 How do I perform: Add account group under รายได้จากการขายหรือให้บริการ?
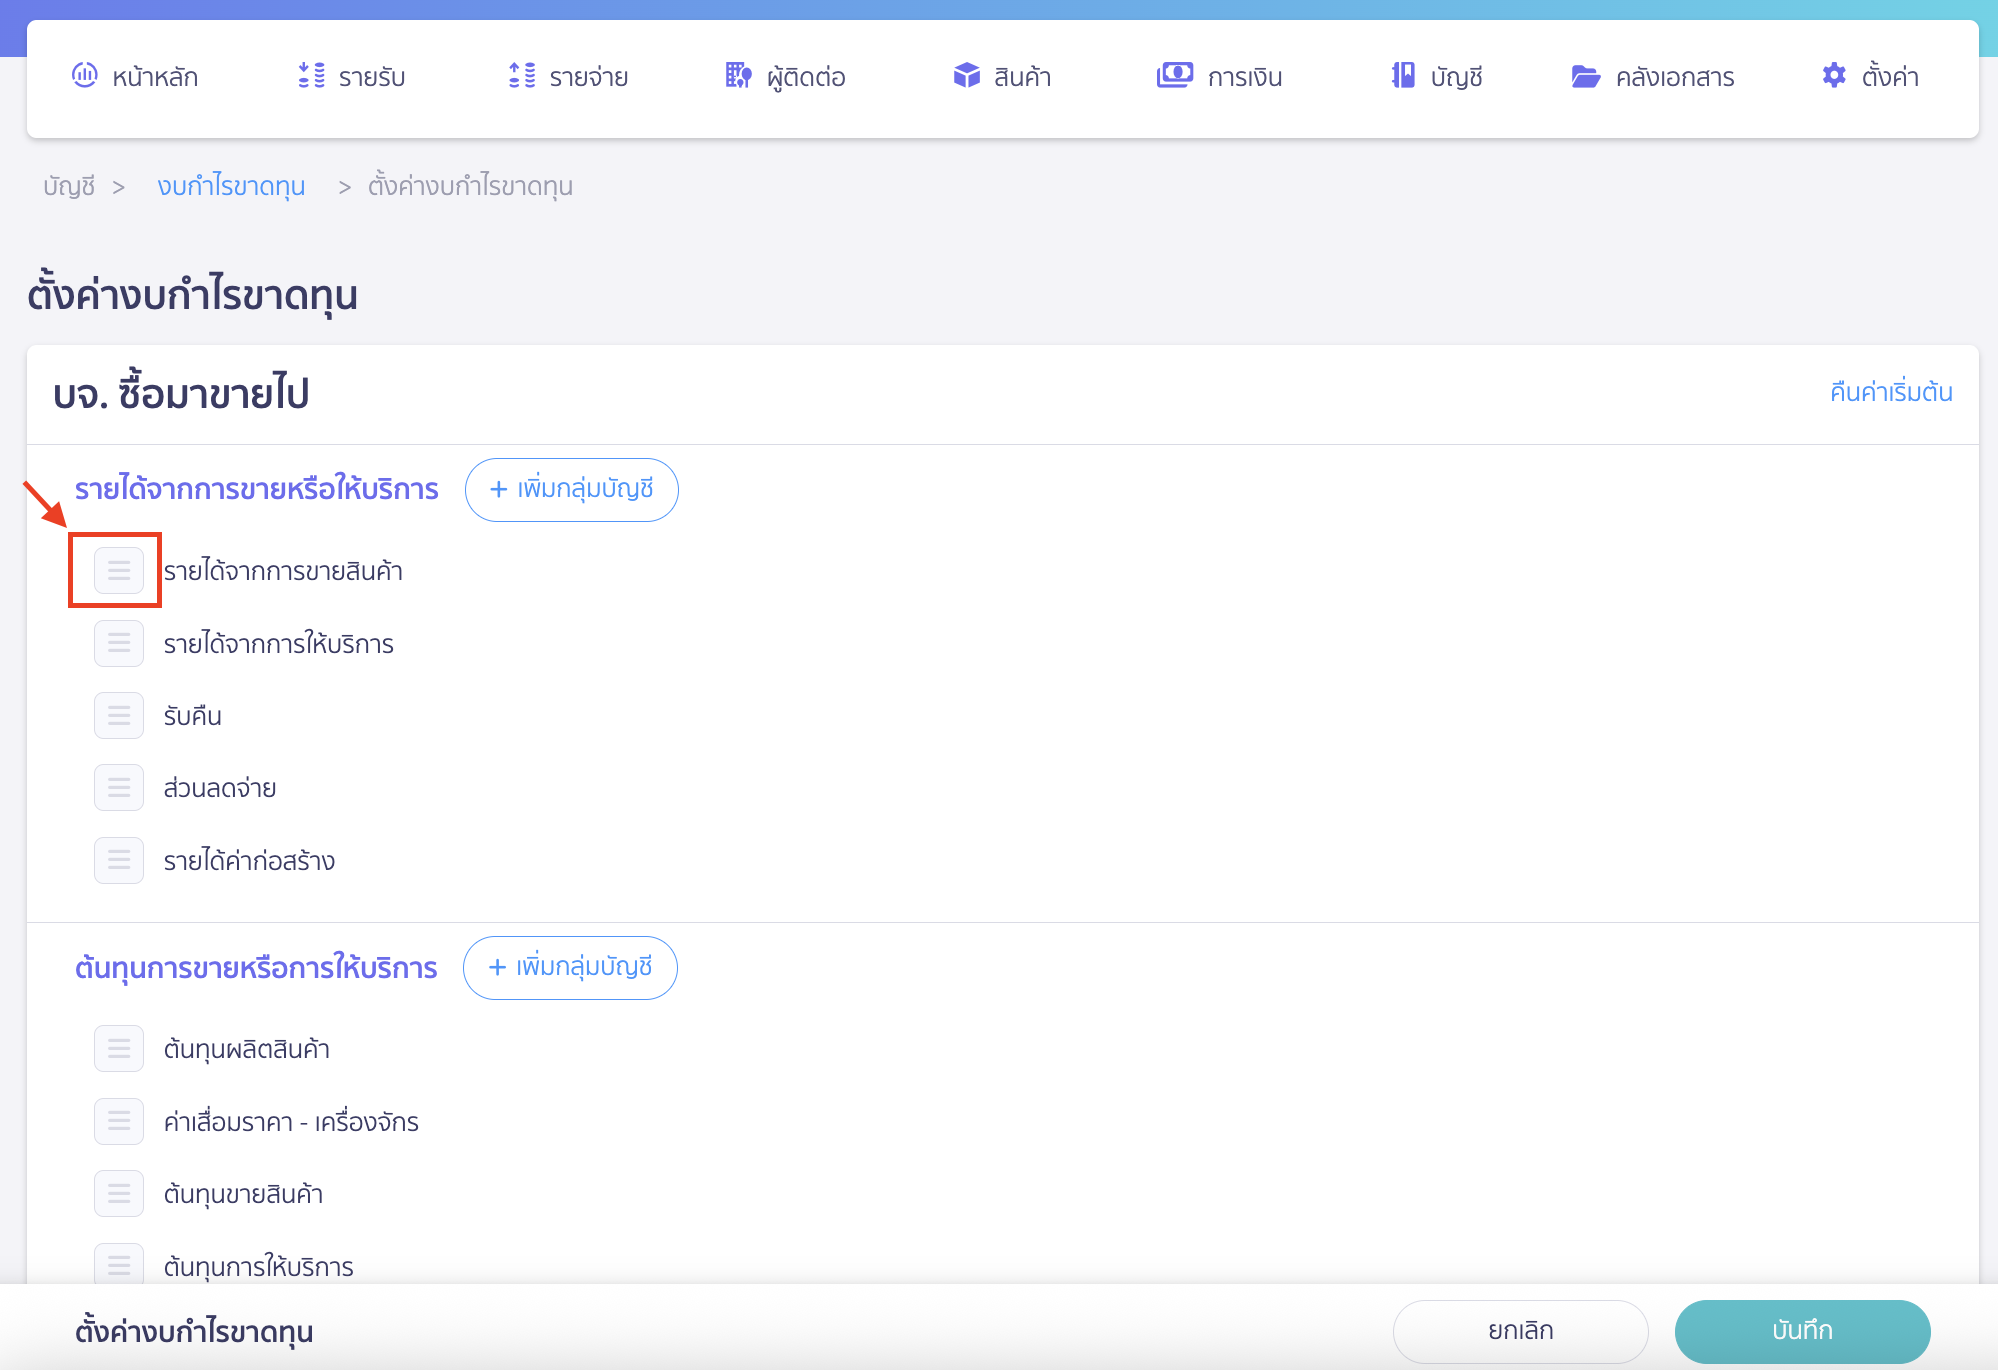coord(572,490)
